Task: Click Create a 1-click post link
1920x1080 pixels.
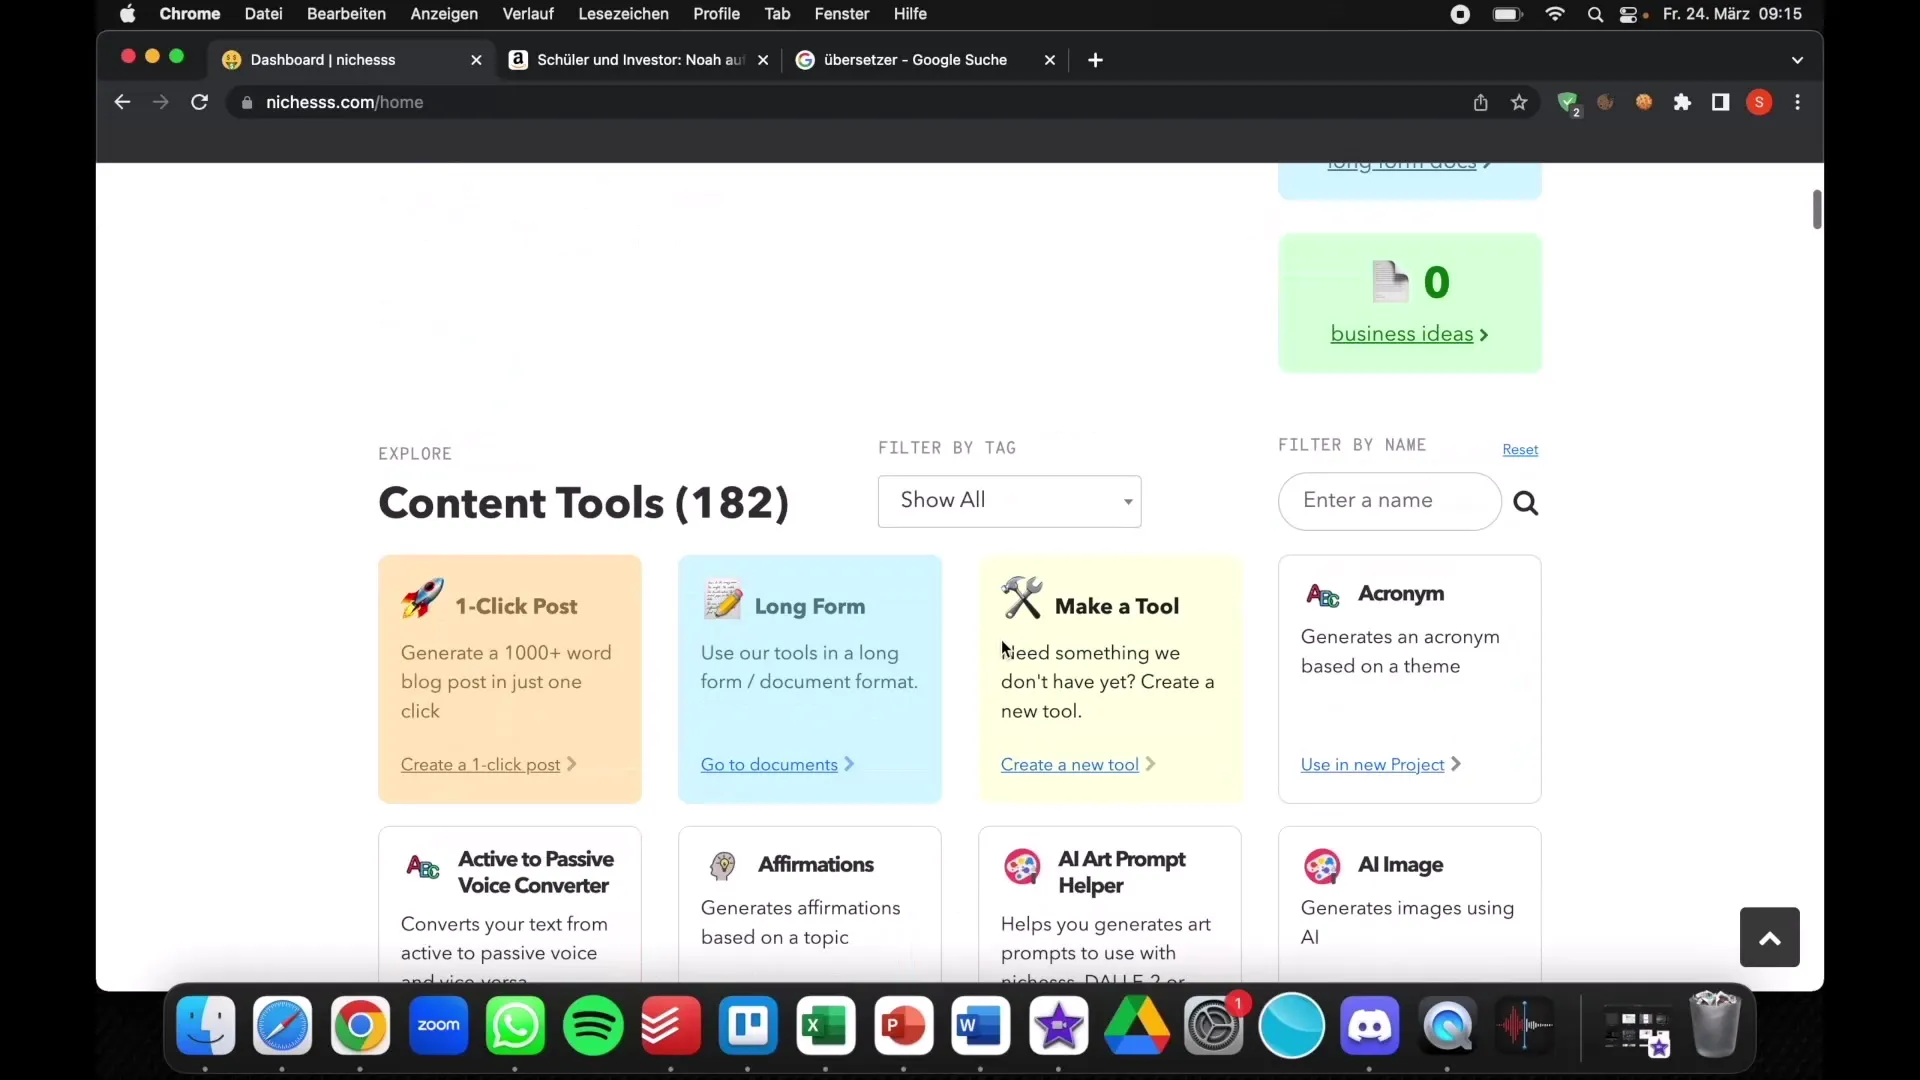Action: tap(481, 764)
